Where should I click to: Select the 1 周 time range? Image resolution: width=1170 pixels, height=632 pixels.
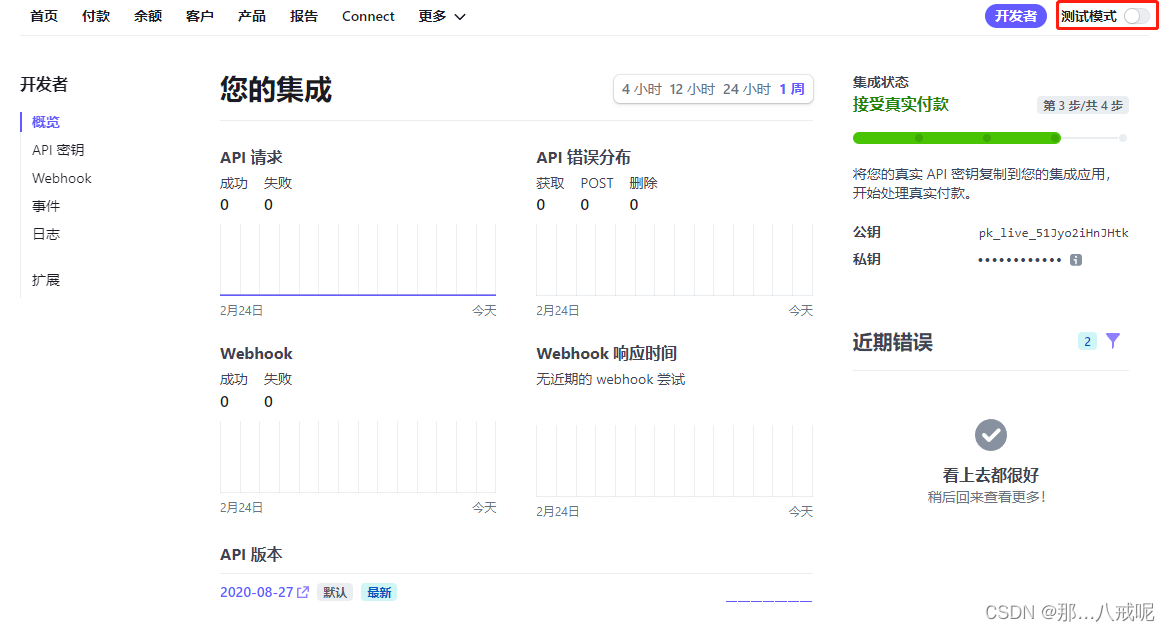790,88
